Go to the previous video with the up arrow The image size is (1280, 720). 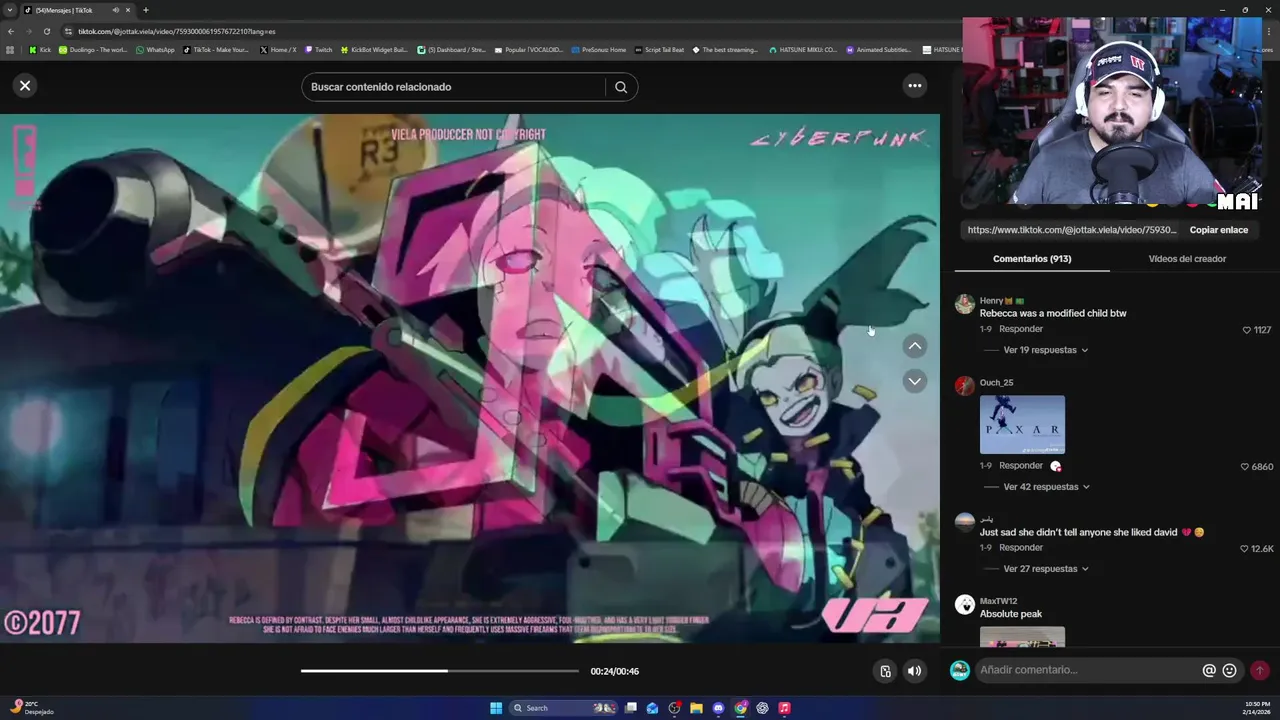click(x=914, y=346)
